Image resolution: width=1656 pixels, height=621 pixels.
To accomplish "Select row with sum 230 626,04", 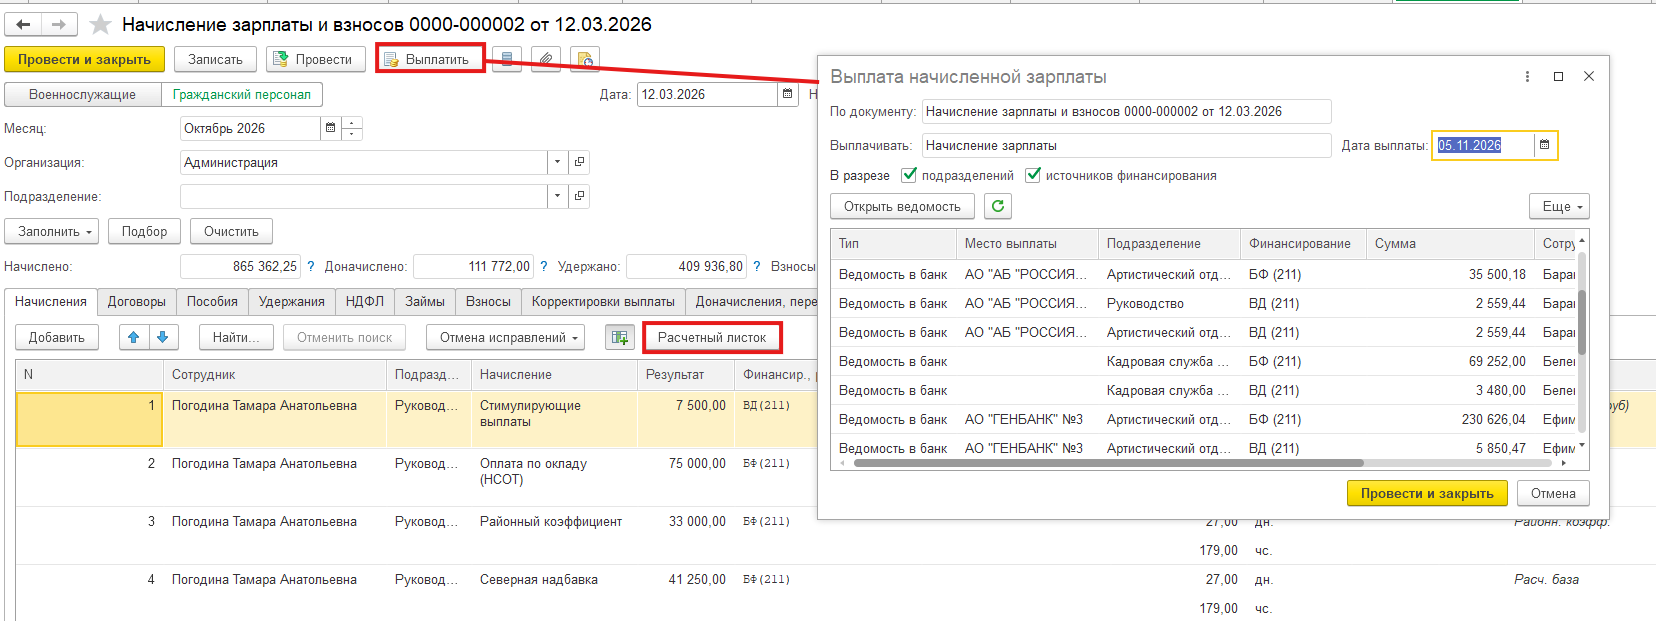I will tap(1203, 419).
